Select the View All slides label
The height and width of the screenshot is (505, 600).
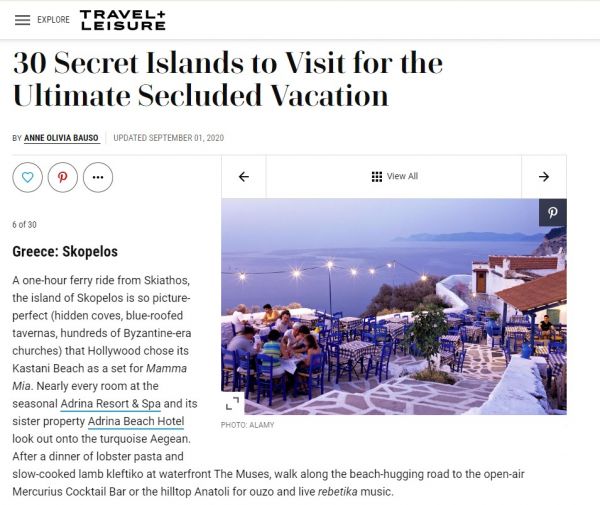(x=402, y=177)
